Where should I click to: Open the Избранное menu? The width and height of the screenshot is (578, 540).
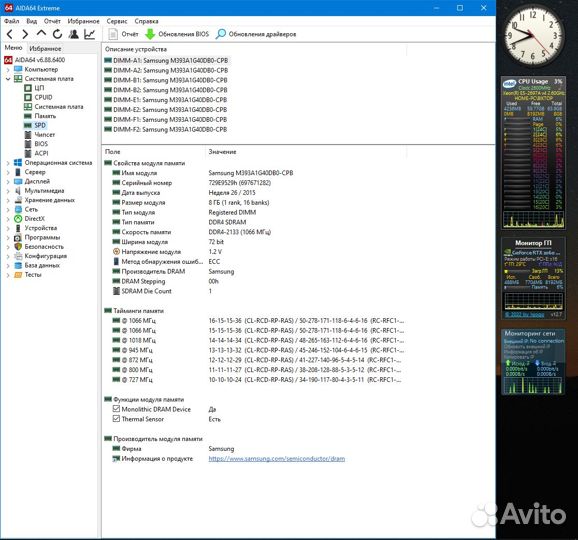(x=83, y=21)
